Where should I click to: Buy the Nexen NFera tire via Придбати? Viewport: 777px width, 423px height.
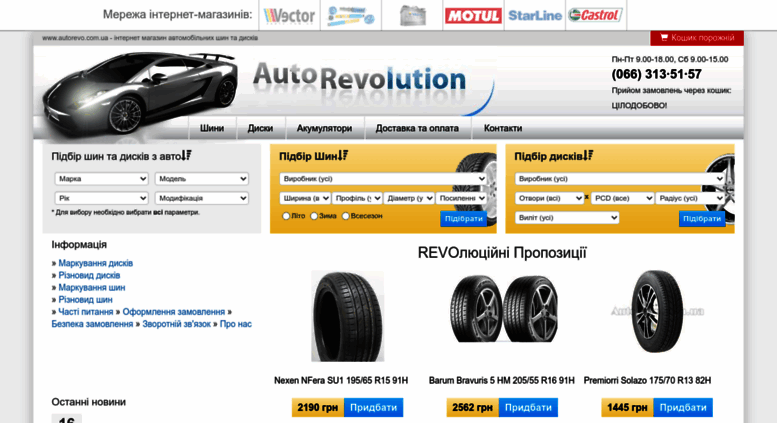click(x=373, y=408)
